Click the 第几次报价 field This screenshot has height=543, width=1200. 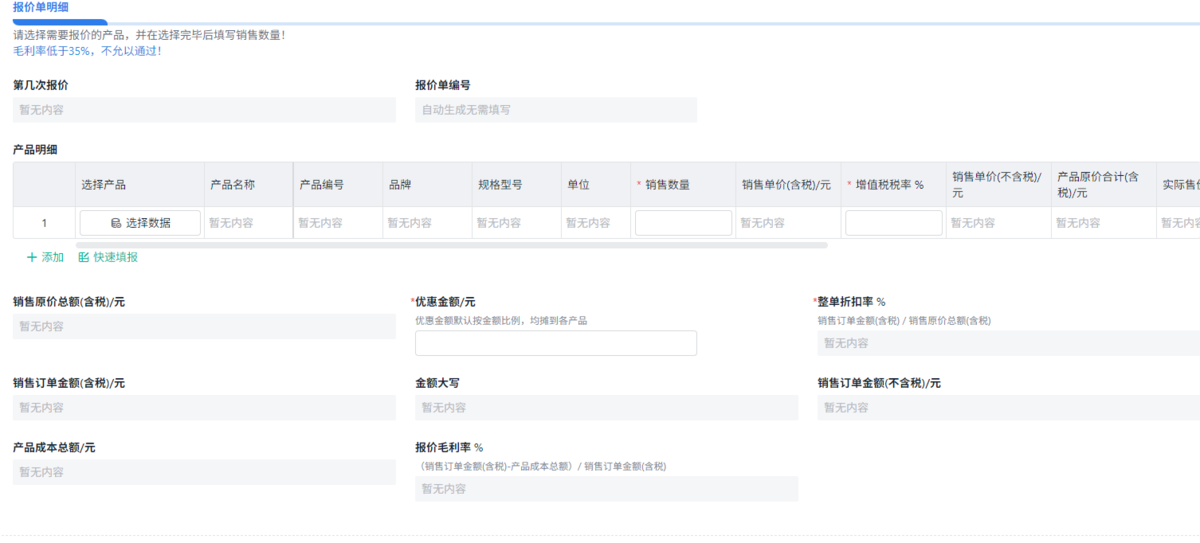(204, 110)
